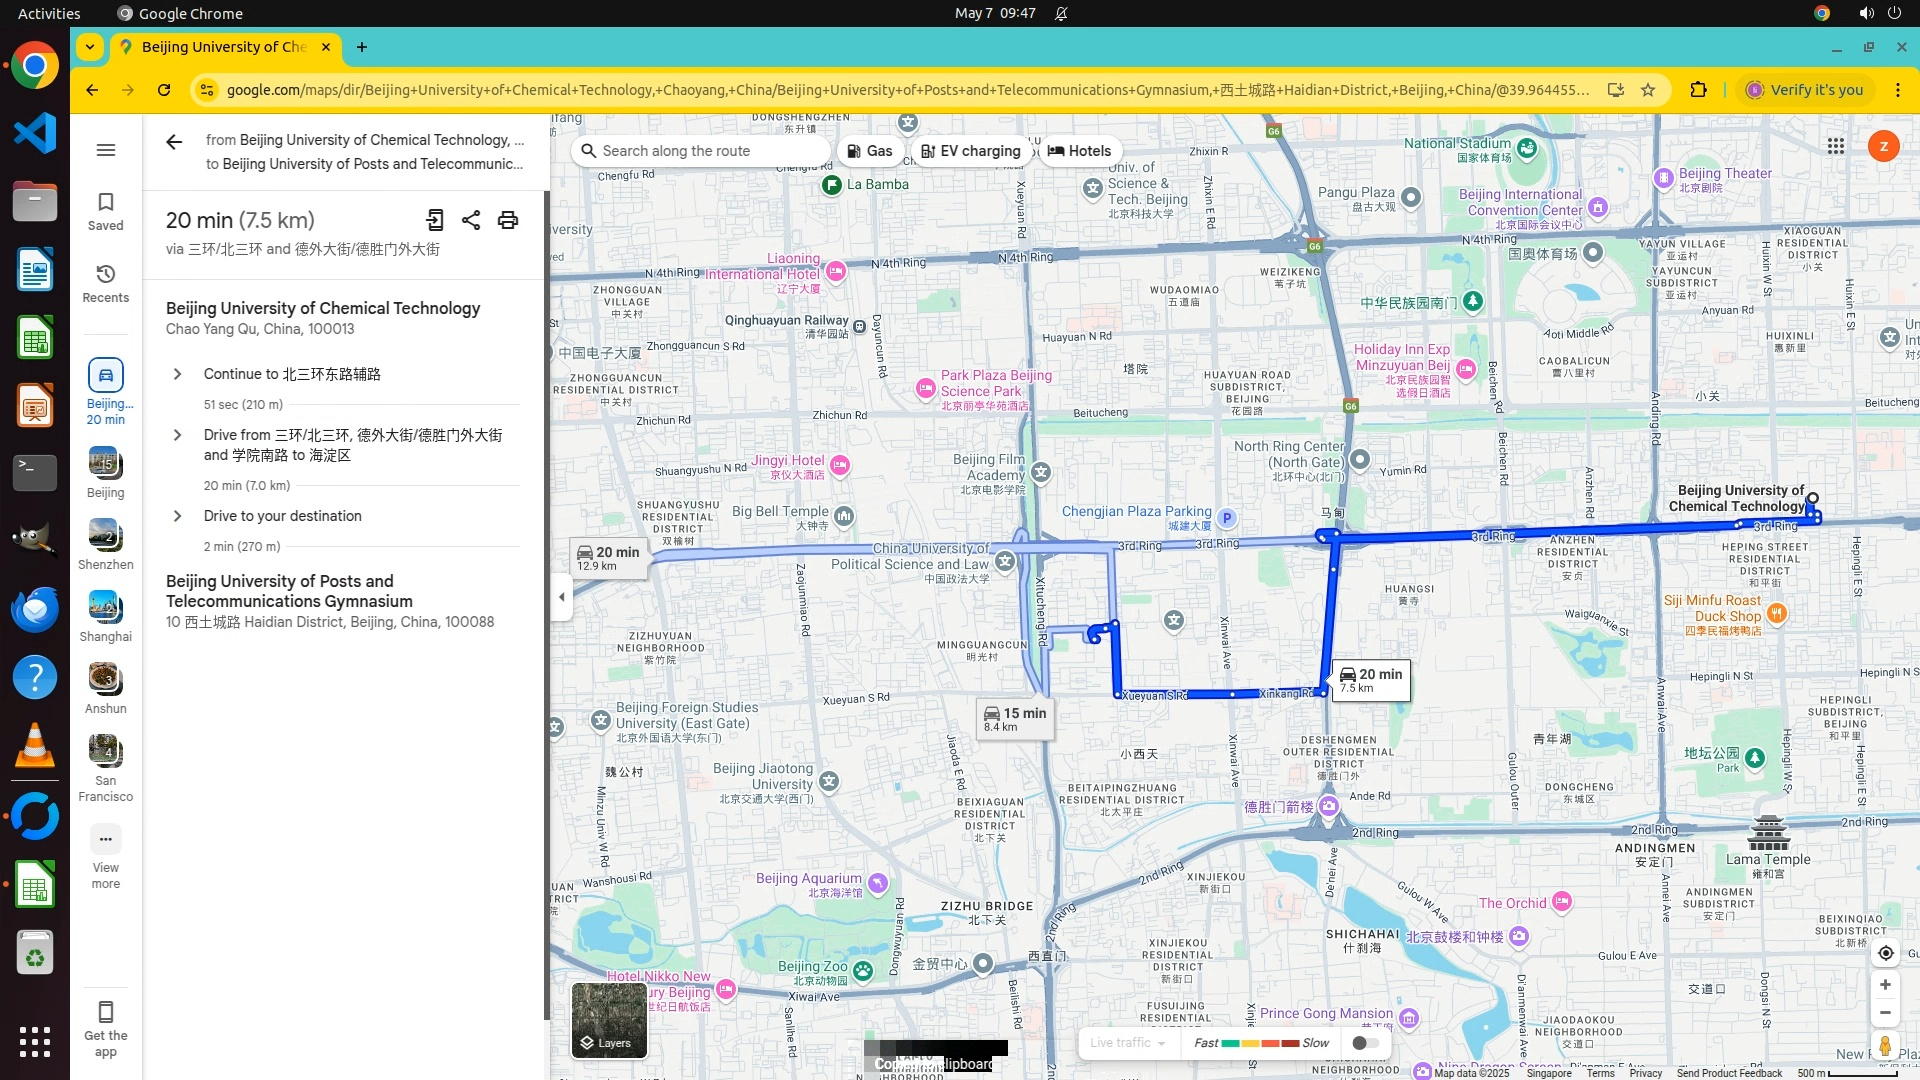Open Recents in the sidebar

pos(106,283)
